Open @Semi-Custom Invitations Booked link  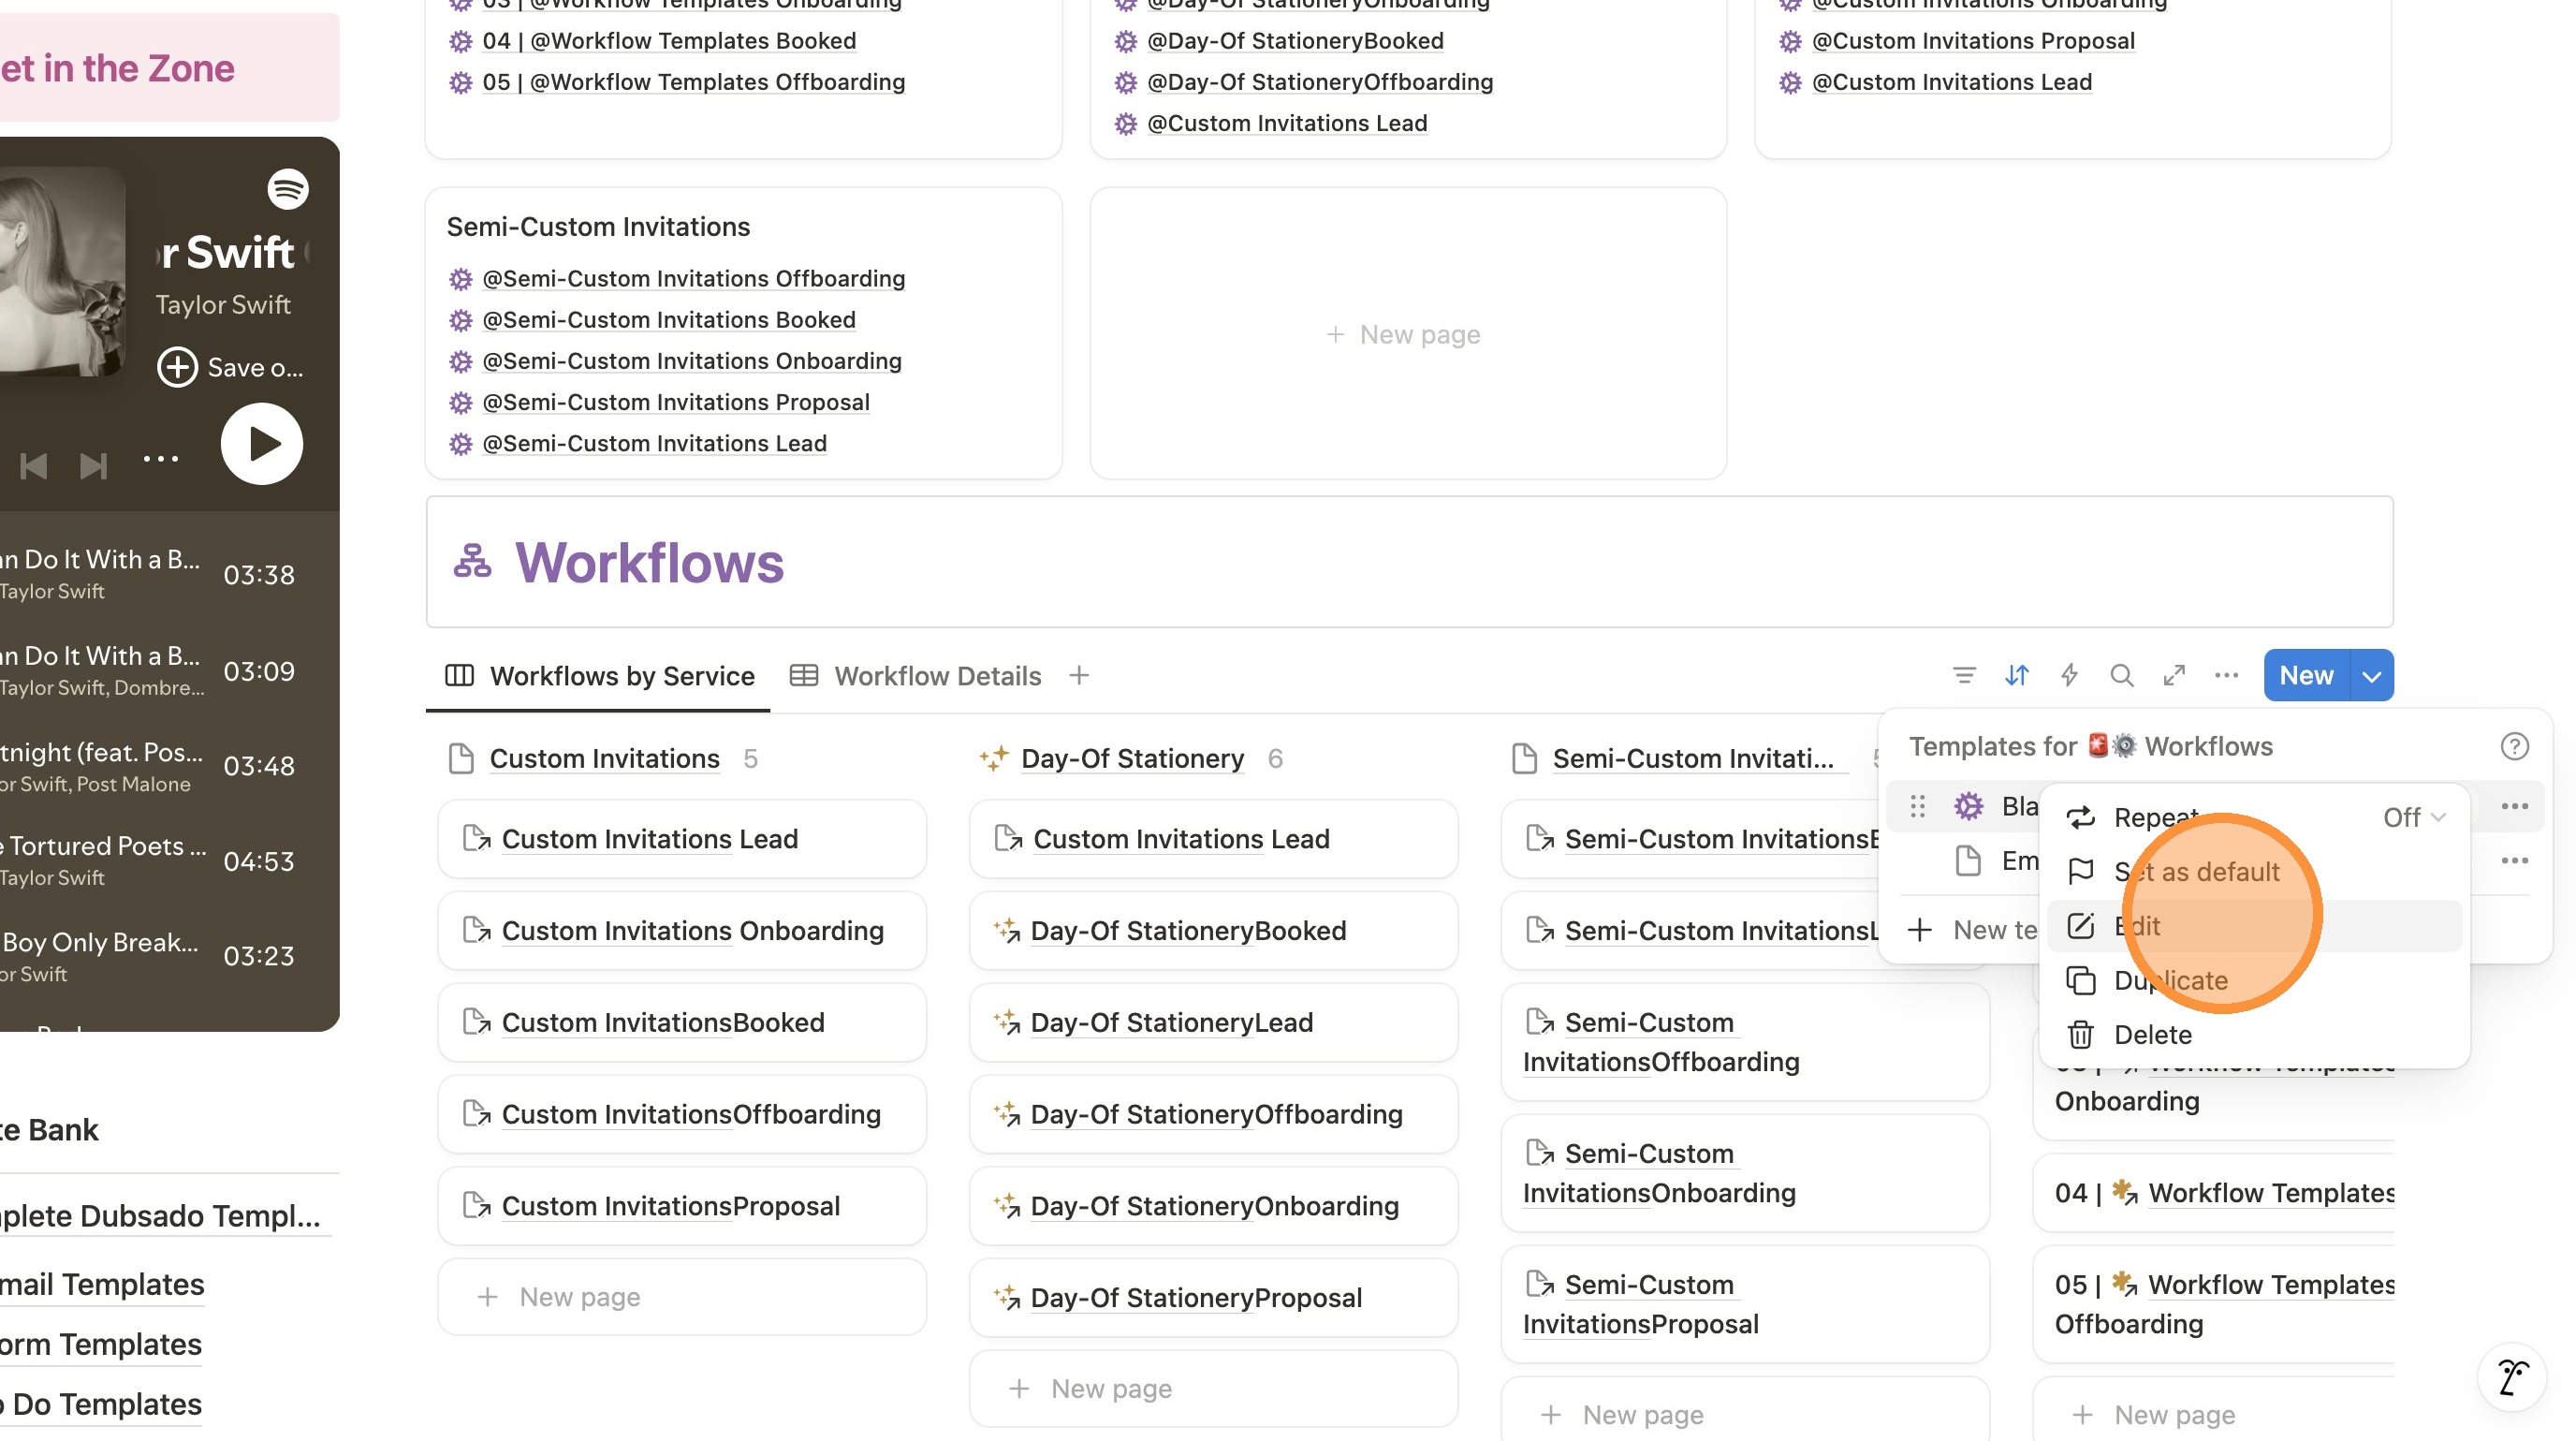[x=668, y=319]
